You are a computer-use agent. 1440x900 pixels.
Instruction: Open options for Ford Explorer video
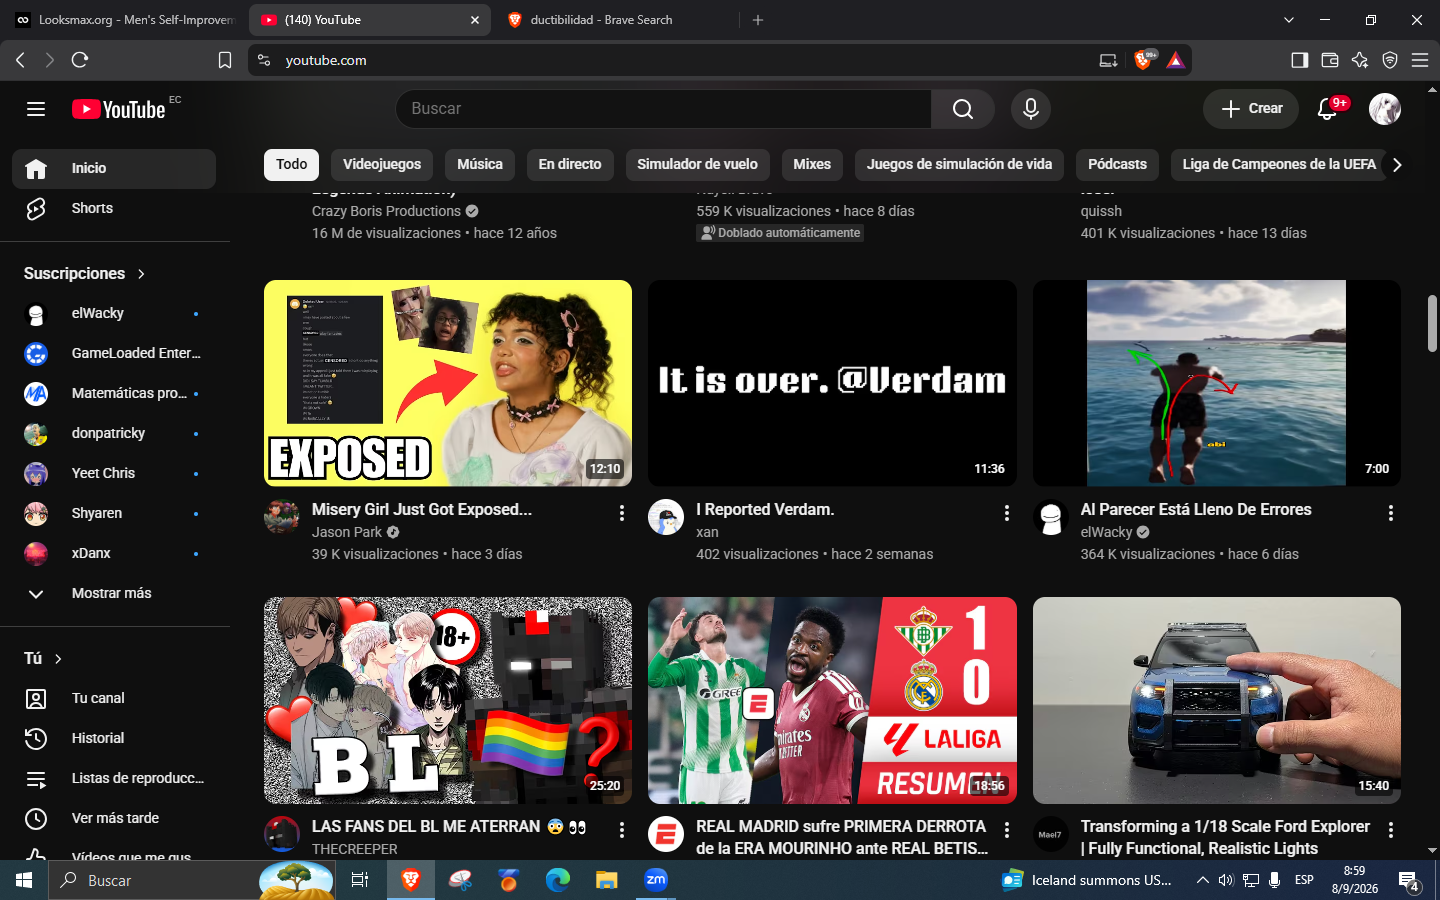coord(1390,830)
